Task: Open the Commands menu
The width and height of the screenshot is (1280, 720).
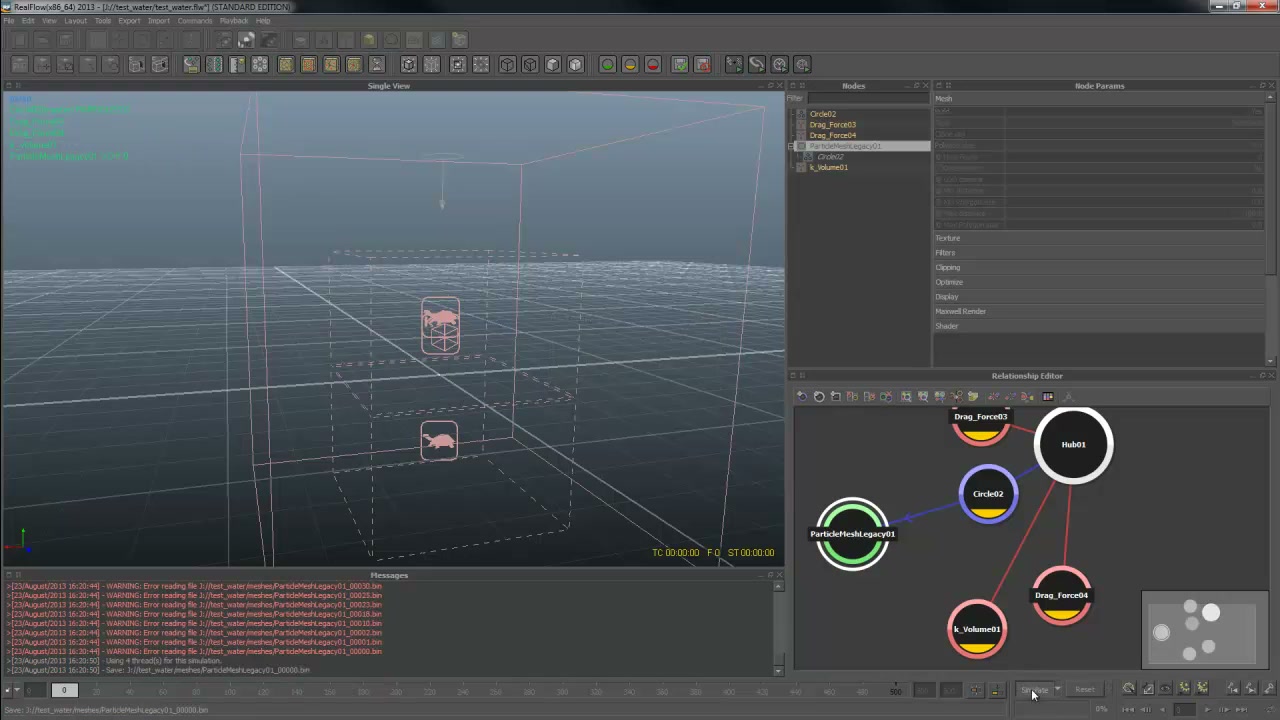Action: [195, 21]
